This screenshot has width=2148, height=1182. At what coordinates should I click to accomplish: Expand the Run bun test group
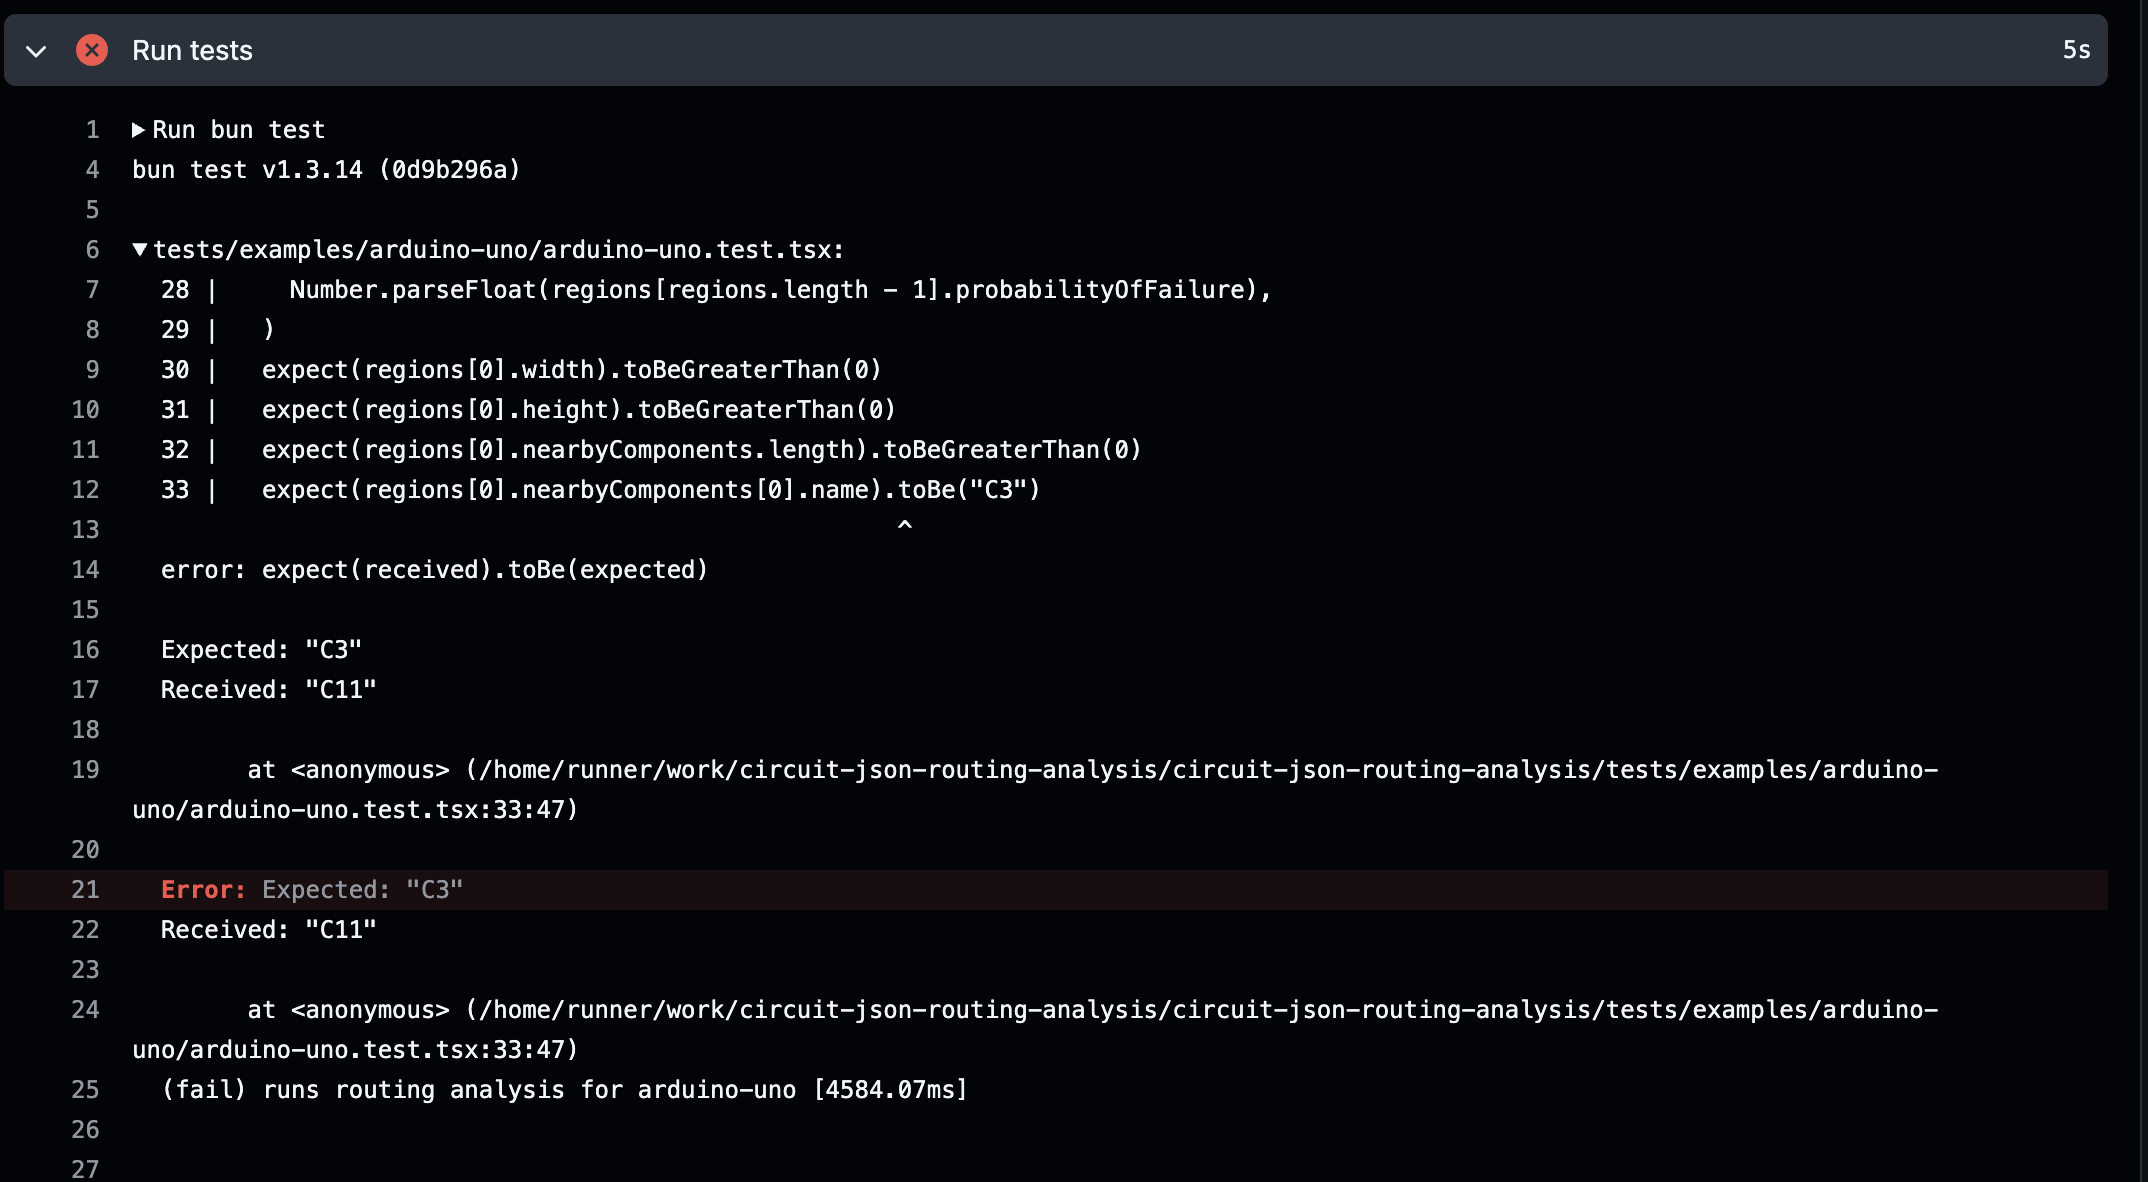click(139, 130)
